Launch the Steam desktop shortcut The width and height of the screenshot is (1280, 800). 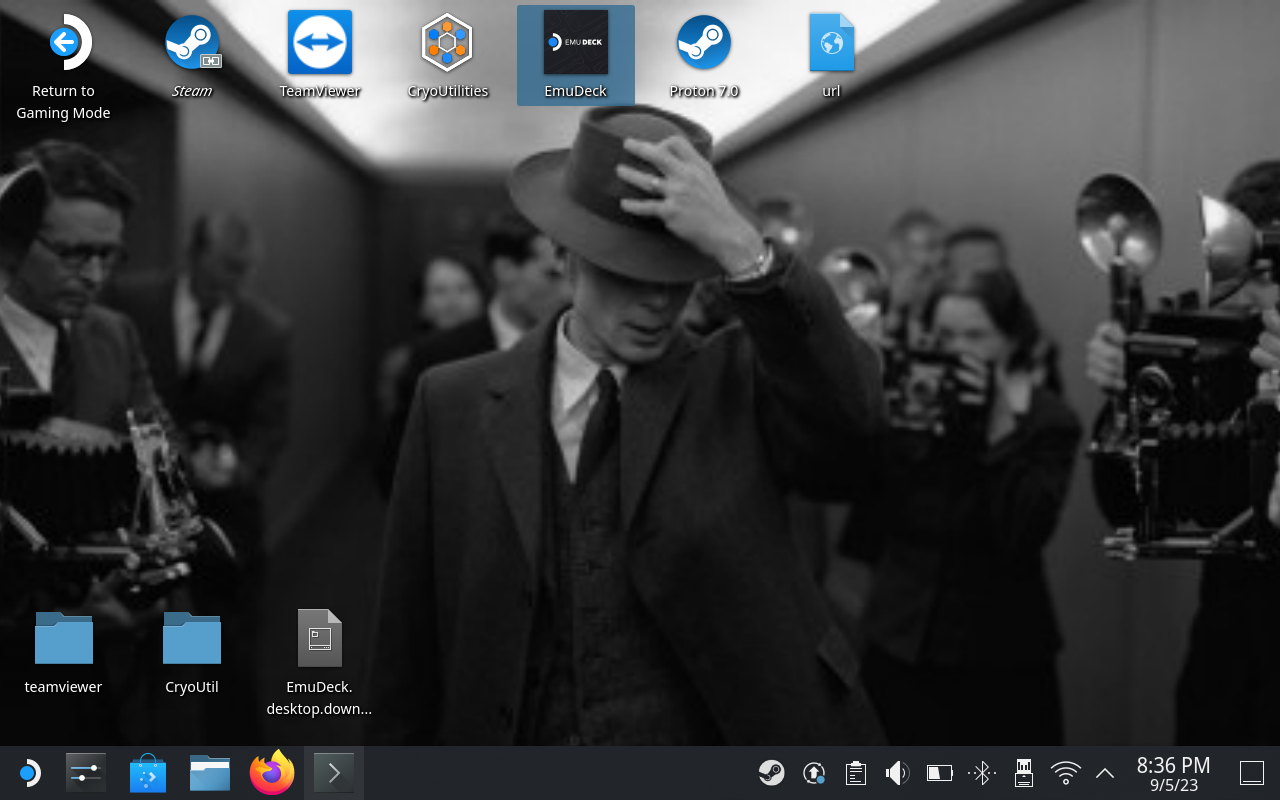[x=192, y=45]
